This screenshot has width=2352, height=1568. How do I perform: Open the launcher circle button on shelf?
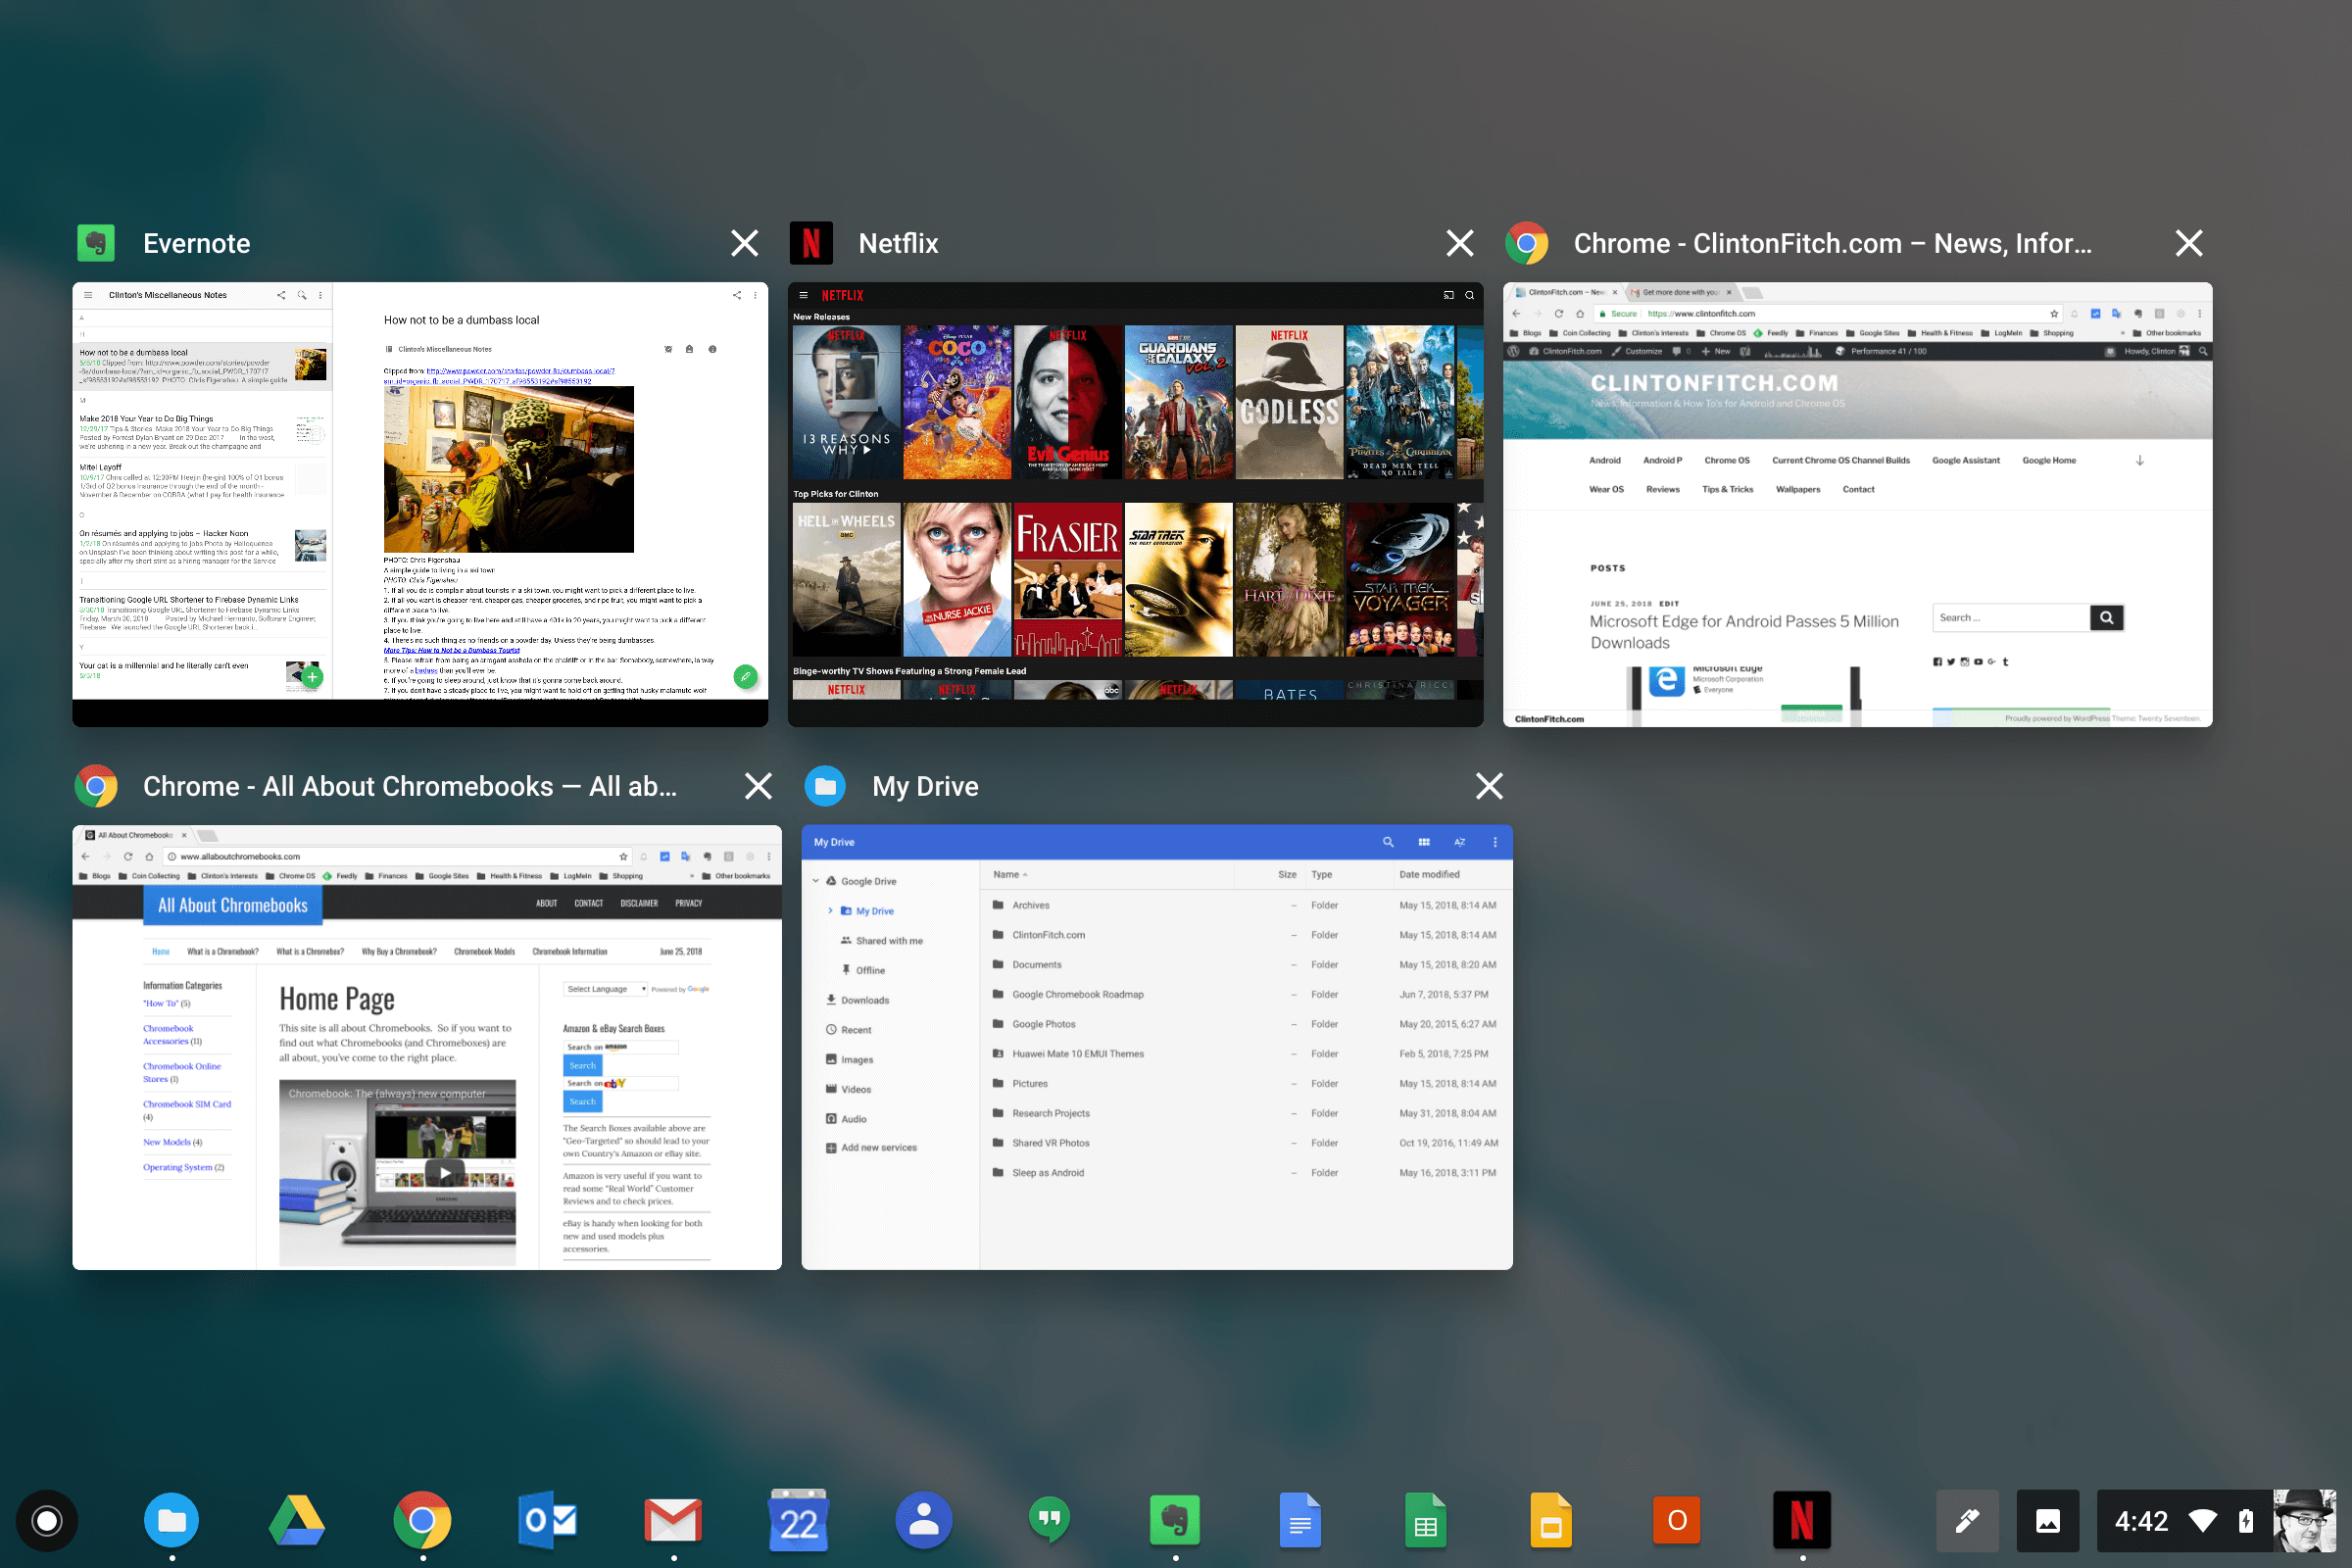pos(46,1521)
